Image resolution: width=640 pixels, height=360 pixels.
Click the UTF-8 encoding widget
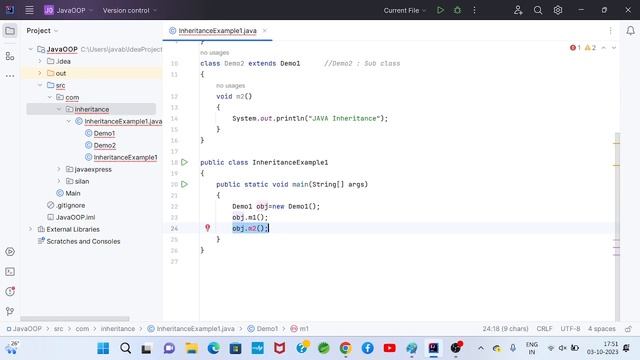pos(570,329)
